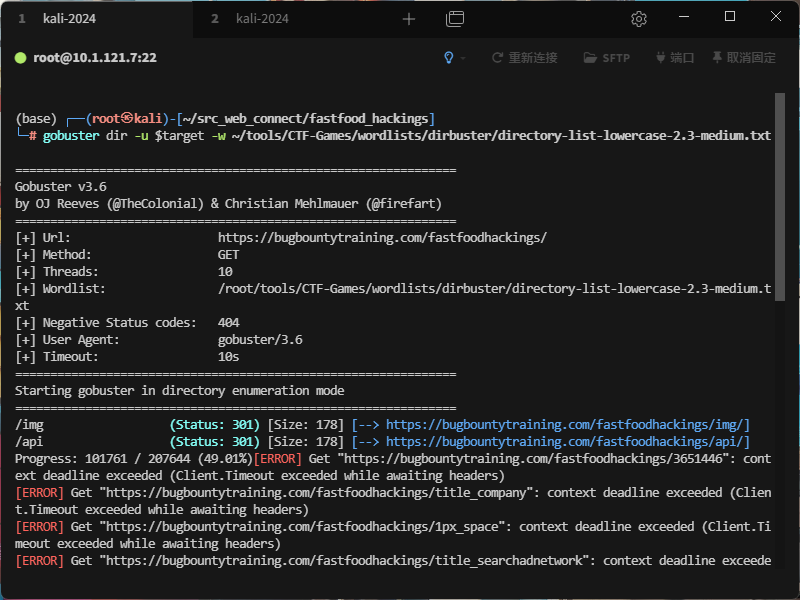
Task: Close the terminal application window
Action: point(776,17)
